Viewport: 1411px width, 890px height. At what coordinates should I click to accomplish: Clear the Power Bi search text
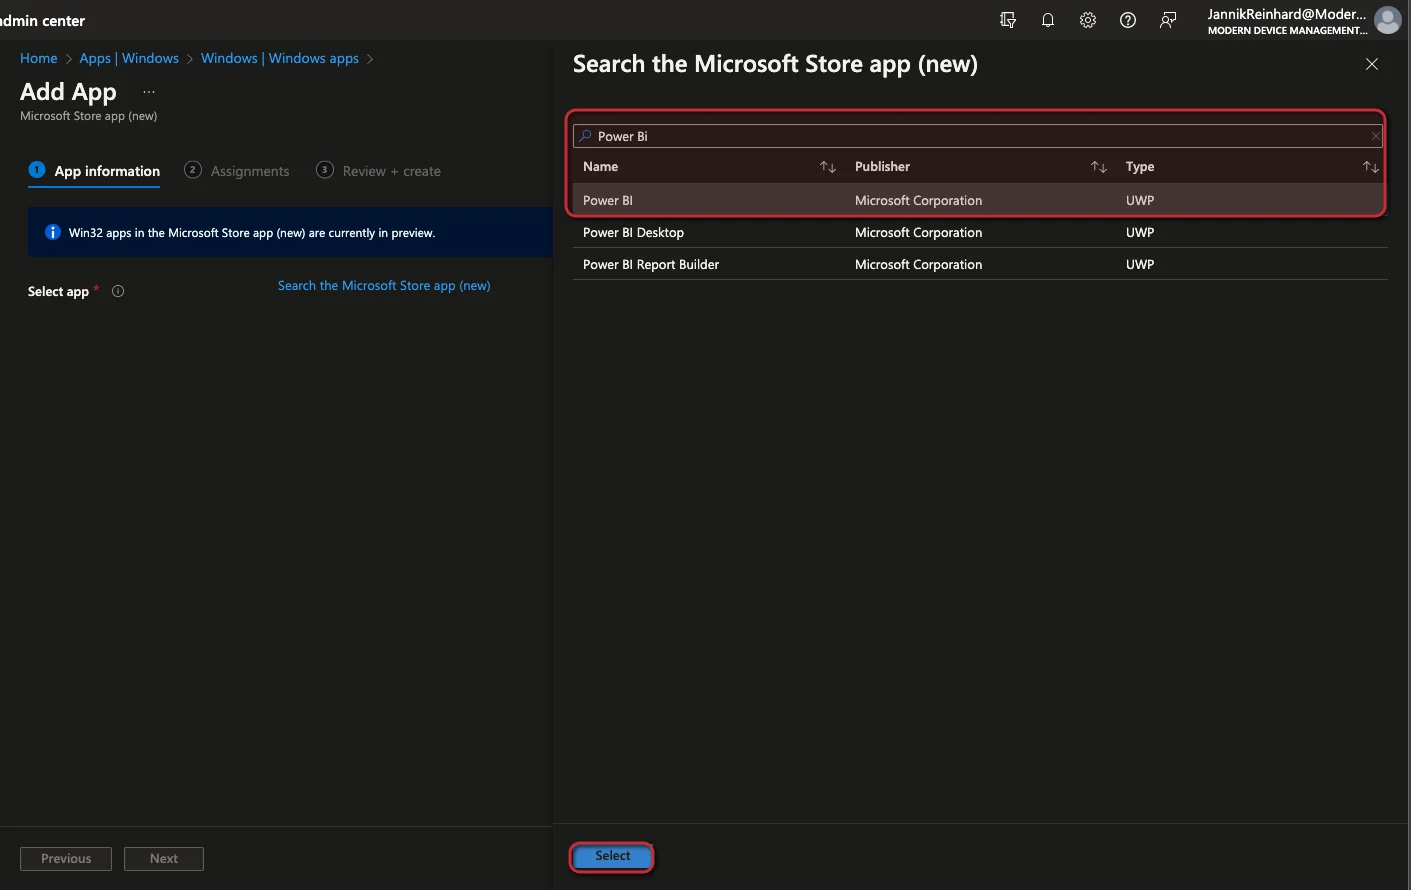coord(1376,136)
